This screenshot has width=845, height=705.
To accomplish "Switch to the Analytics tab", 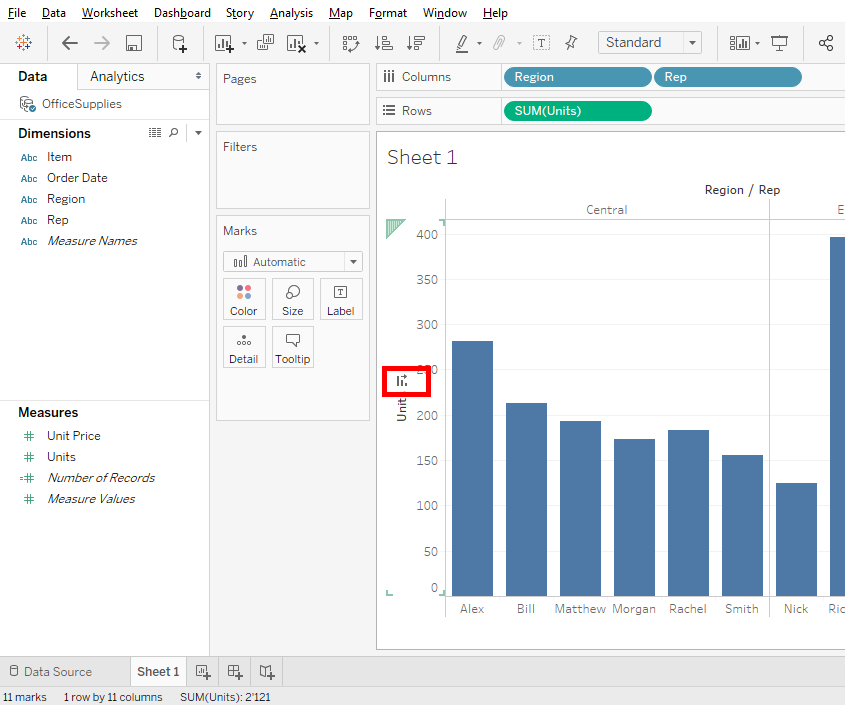I will 117,76.
